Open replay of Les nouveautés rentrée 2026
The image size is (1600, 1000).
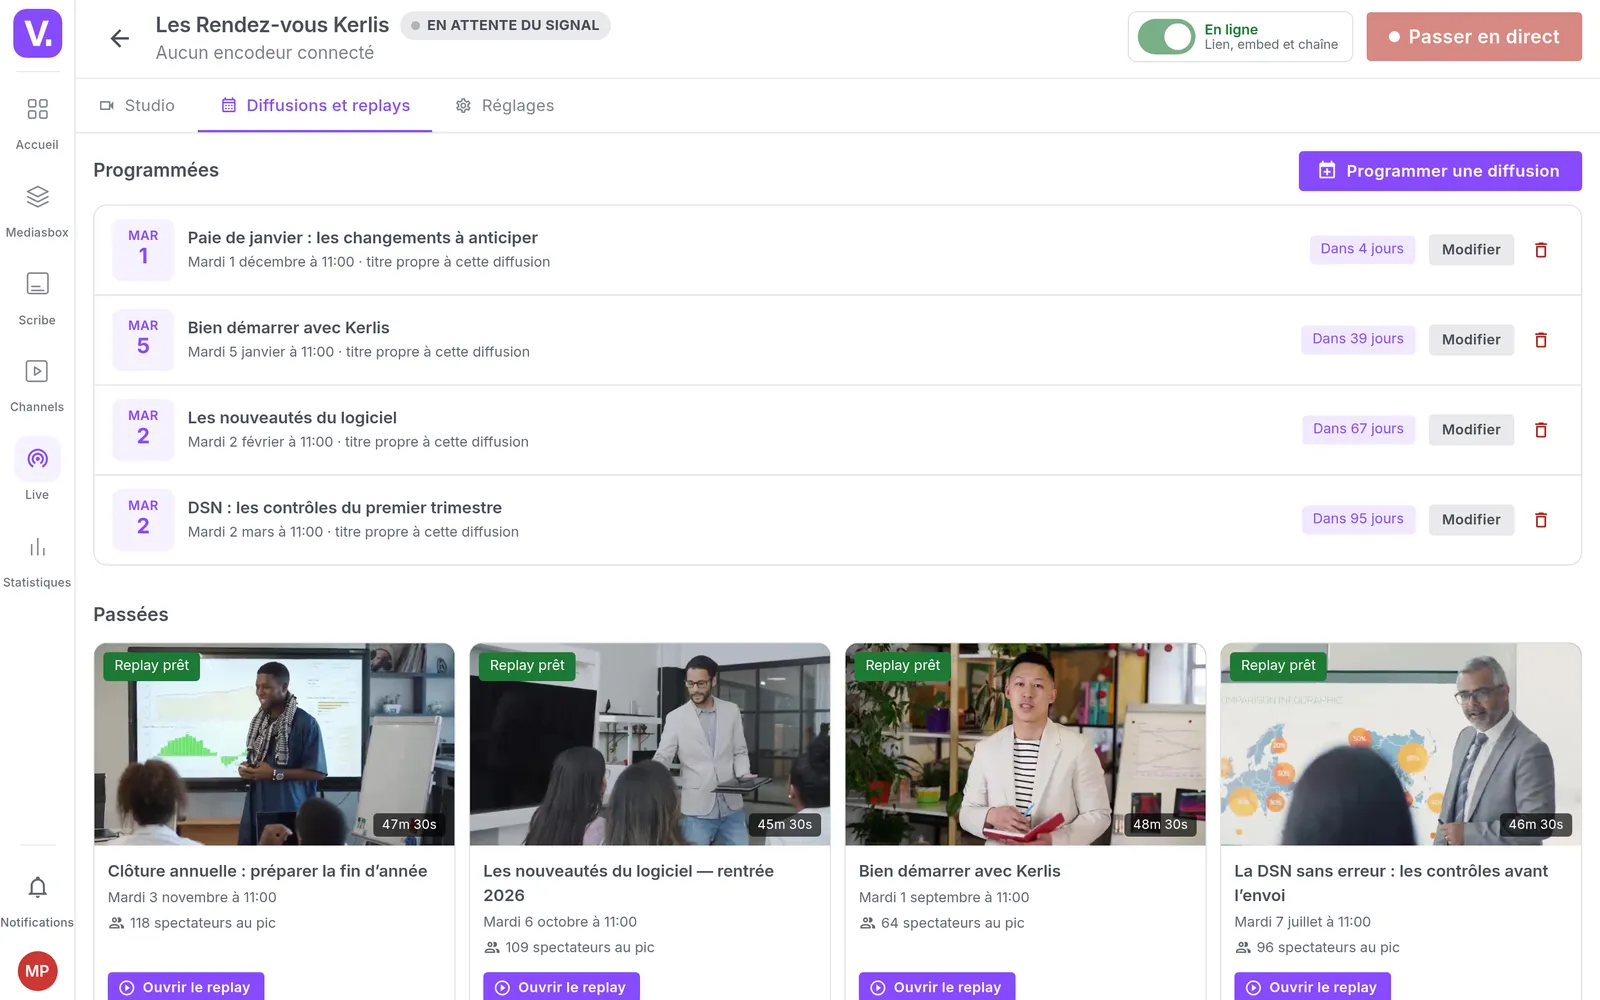[x=561, y=987]
